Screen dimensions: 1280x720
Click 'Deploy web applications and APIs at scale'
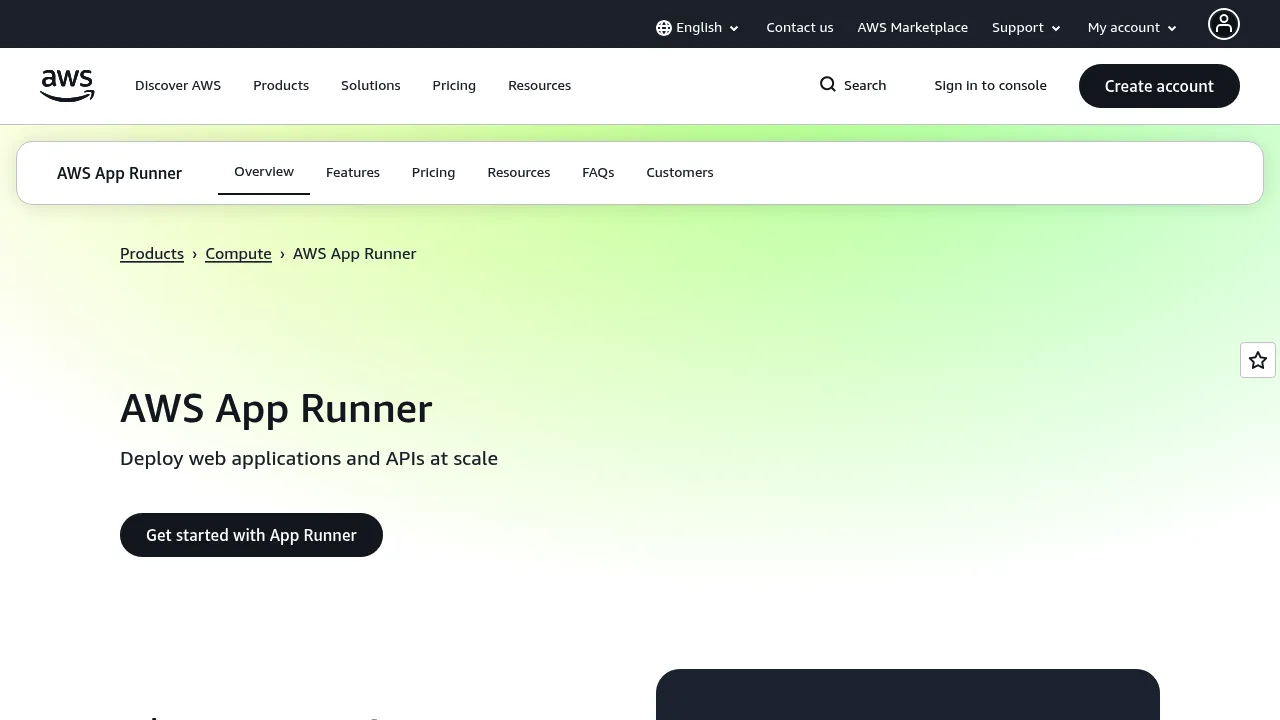tap(309, 459)
